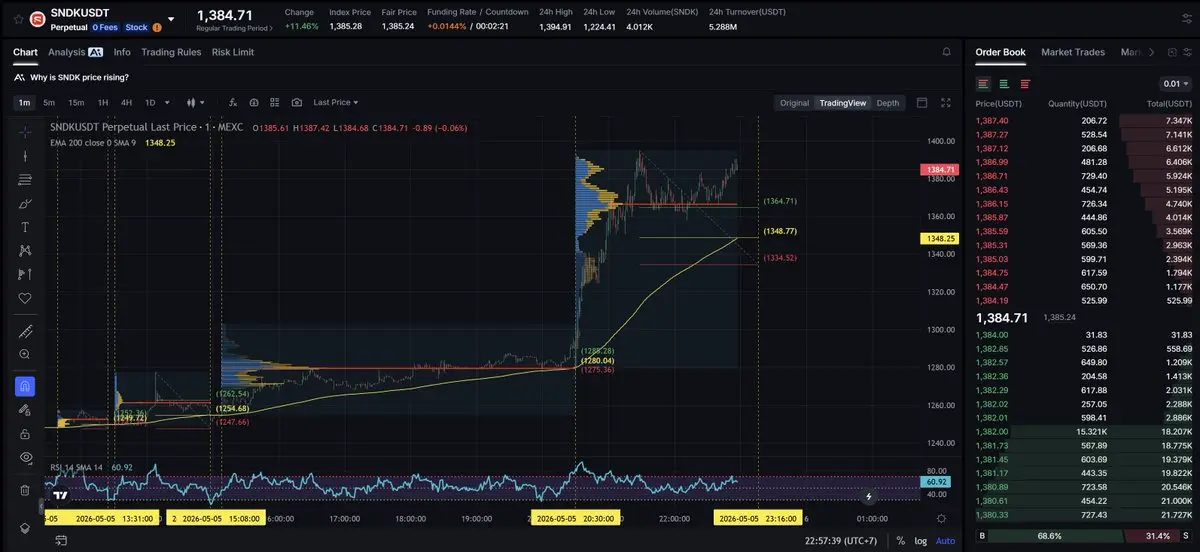Show sell orders only view

[x=1025, y=84]
